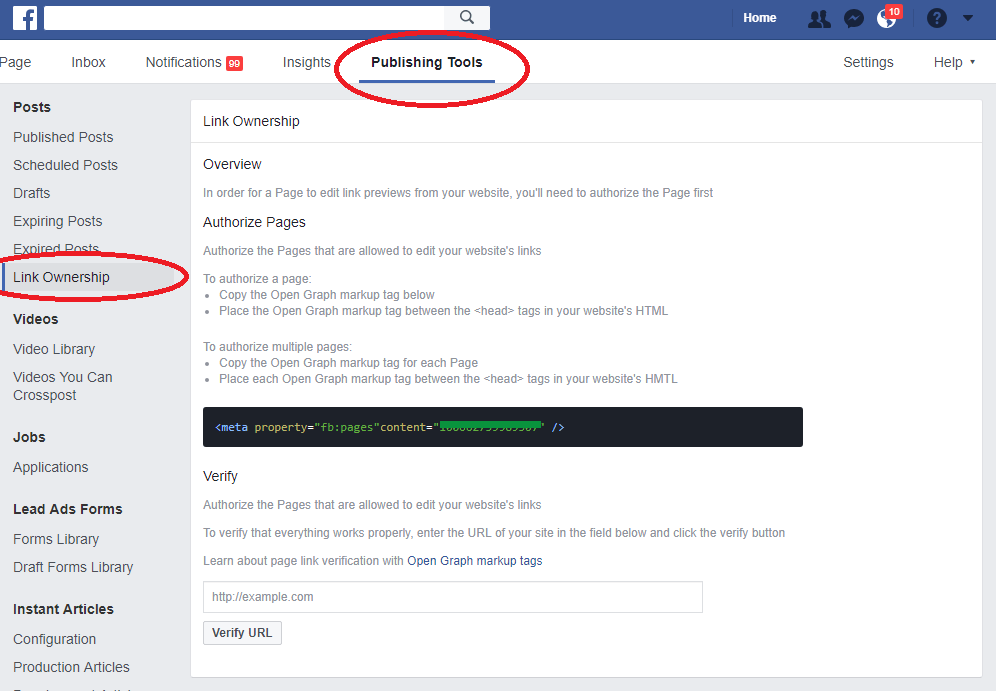Click the quick help question mark icon
This screenshot has width=996, height=691.
[x=936, y=18]
